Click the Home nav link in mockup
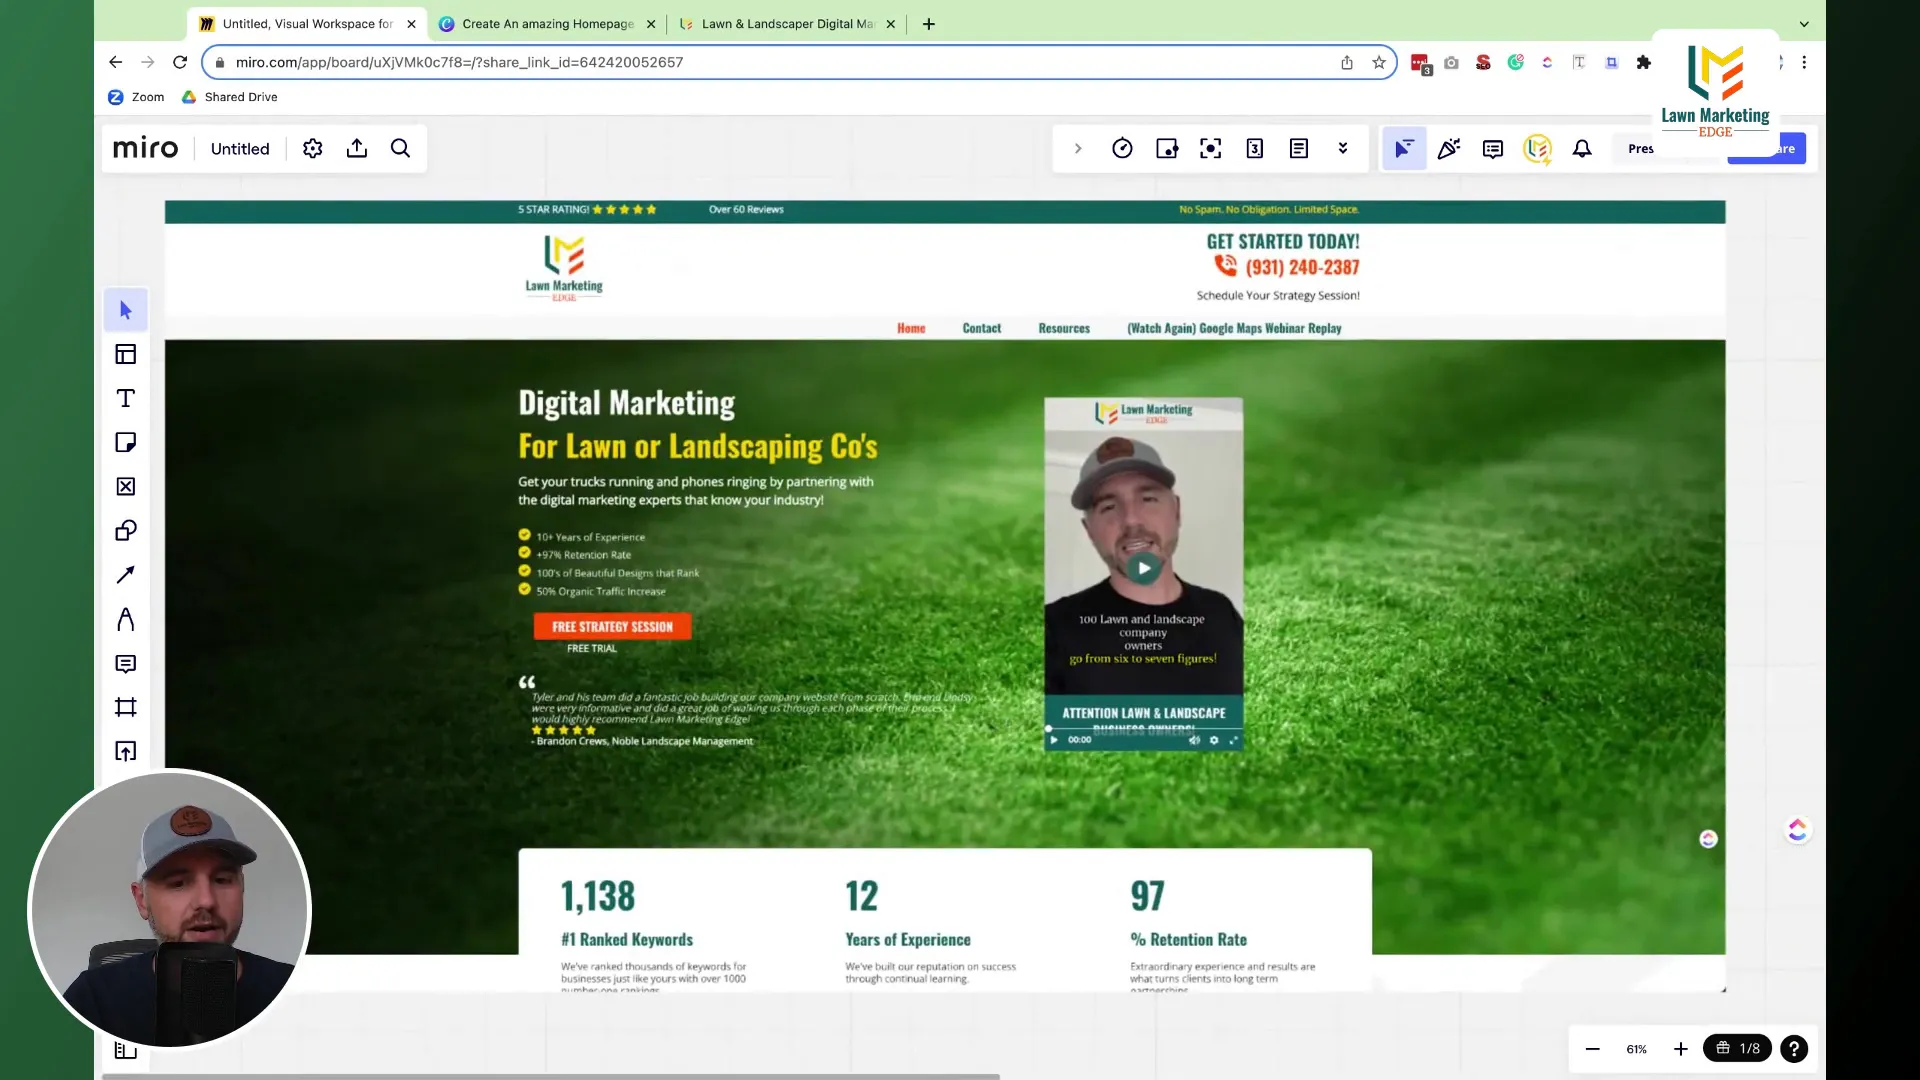 (911, 328)
